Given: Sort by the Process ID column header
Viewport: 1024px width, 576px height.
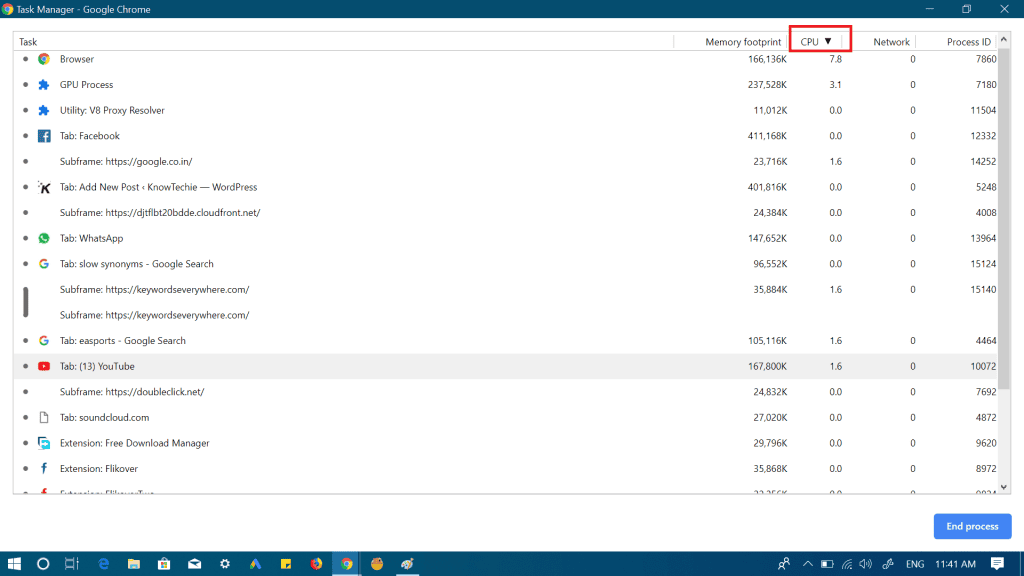Looking at the screenshot, I should [x=968, y=42].
